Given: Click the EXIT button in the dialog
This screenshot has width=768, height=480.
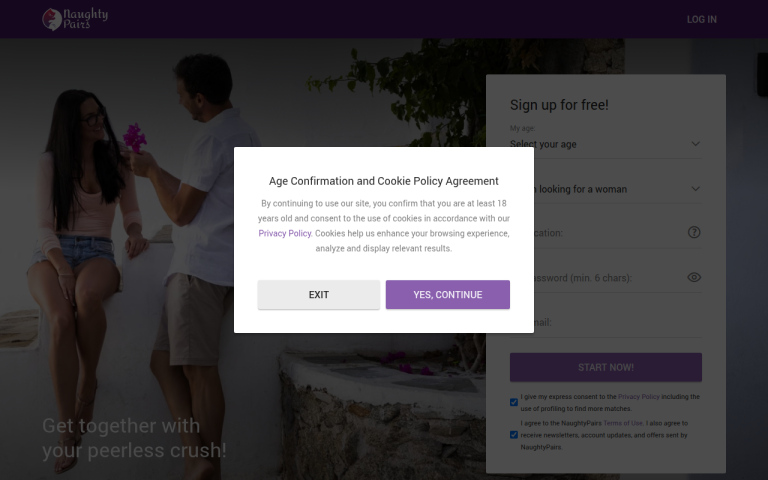Looking at the screenshot, I should pos(319,295).
